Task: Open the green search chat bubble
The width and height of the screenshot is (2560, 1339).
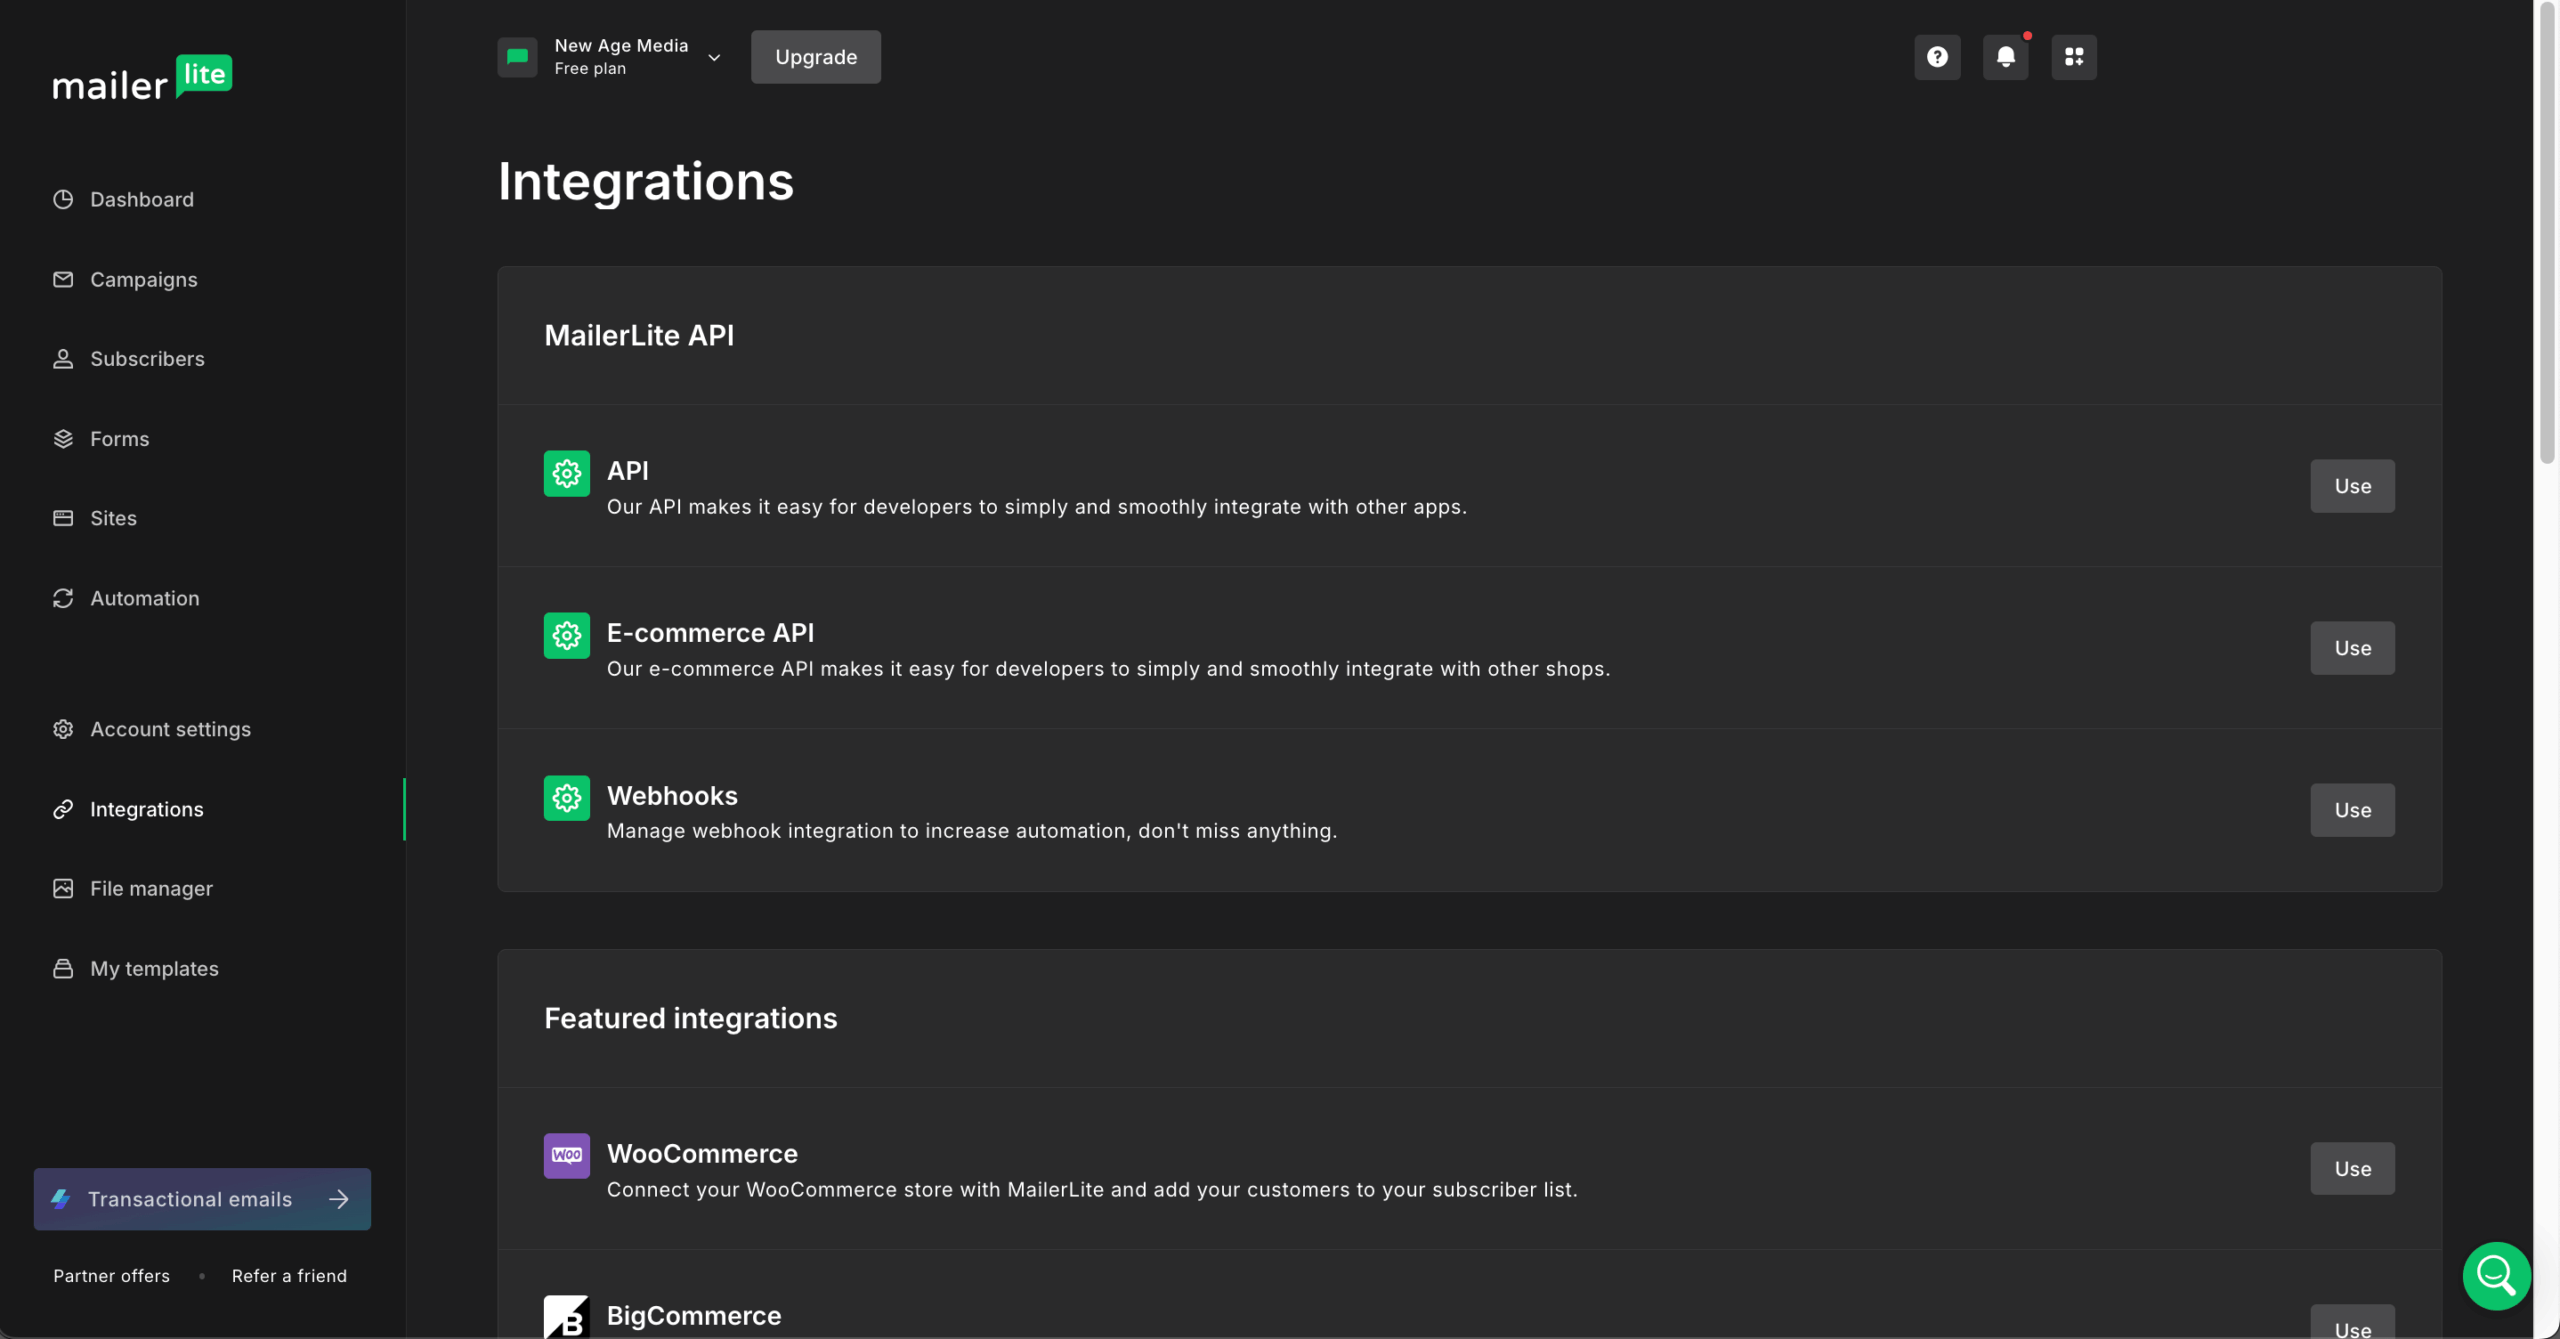Action: click(2496, 1275)
